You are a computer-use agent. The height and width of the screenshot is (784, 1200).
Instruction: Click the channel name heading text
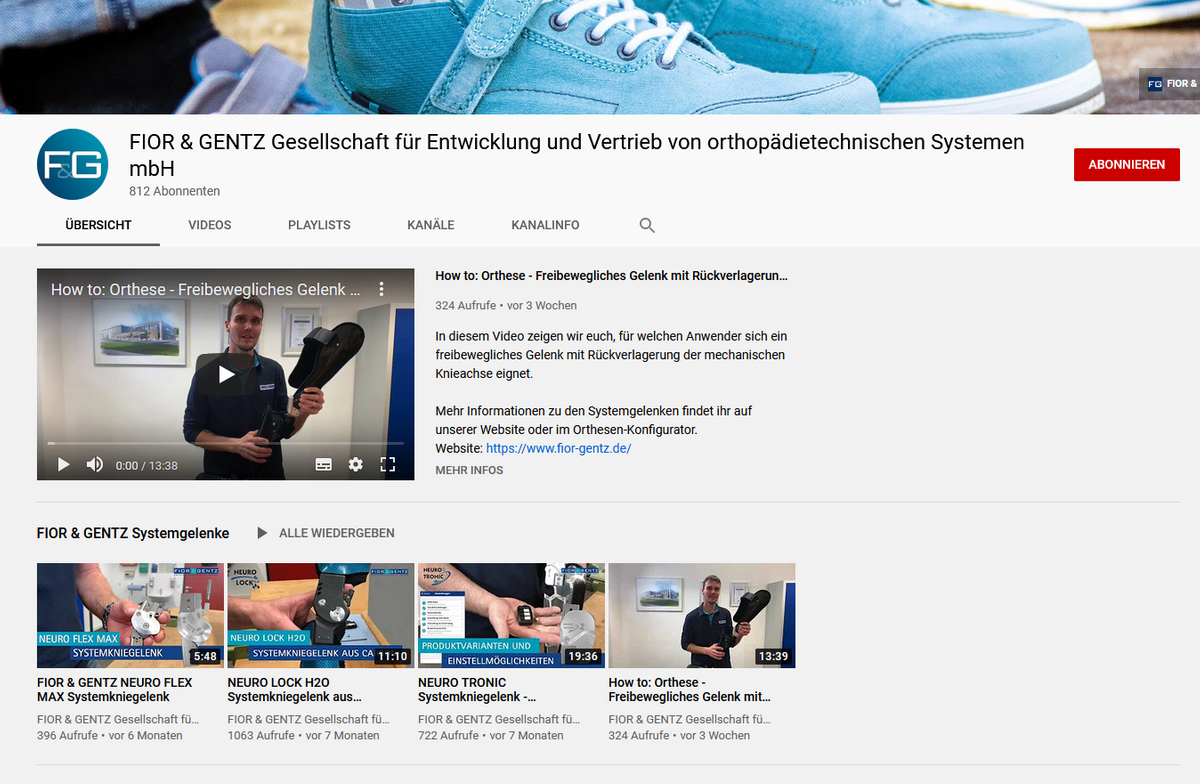pyautogui.click(x=577, y=155)
